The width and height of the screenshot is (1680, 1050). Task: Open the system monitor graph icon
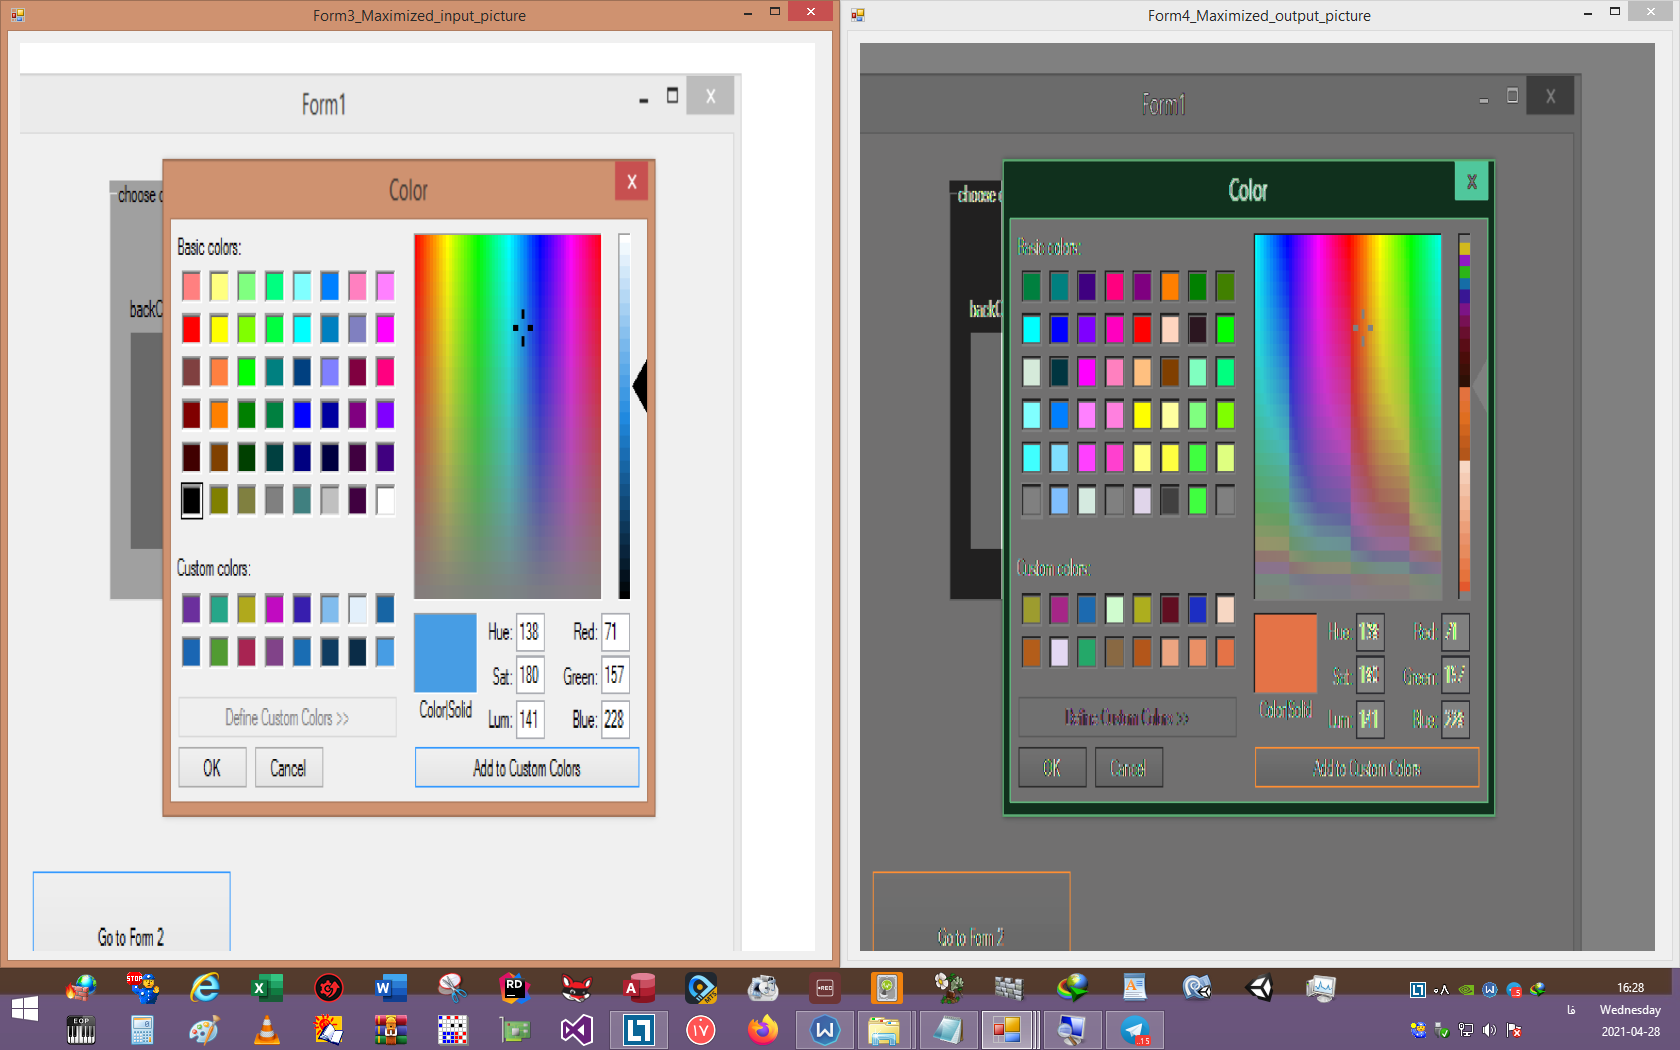pos(1321,988)
